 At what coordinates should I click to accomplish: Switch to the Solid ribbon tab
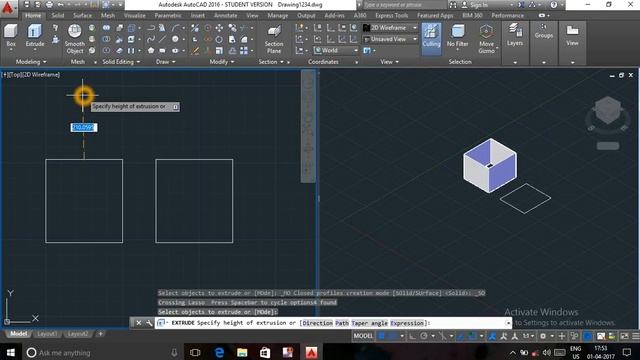tap(58, 16)
